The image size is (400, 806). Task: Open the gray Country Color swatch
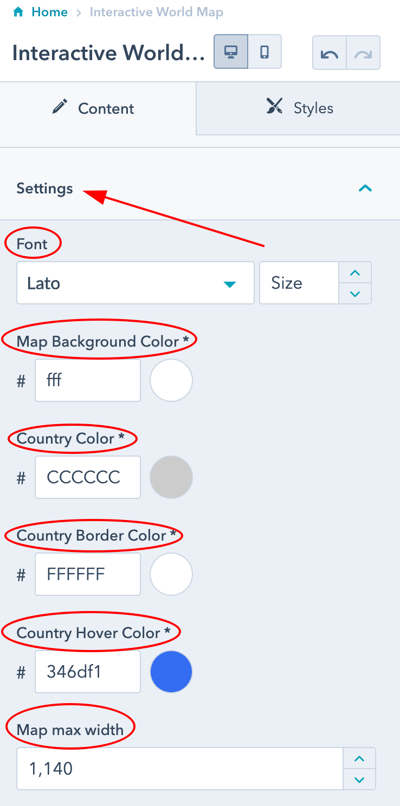pyautogui.click(x=171, y=478)
